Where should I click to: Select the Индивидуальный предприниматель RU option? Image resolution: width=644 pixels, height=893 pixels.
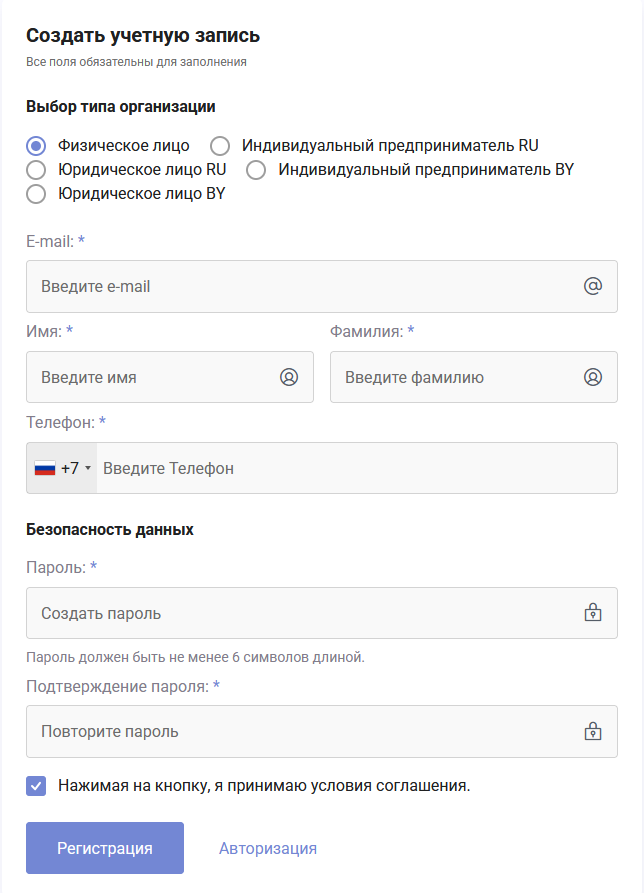click(219, 146)
